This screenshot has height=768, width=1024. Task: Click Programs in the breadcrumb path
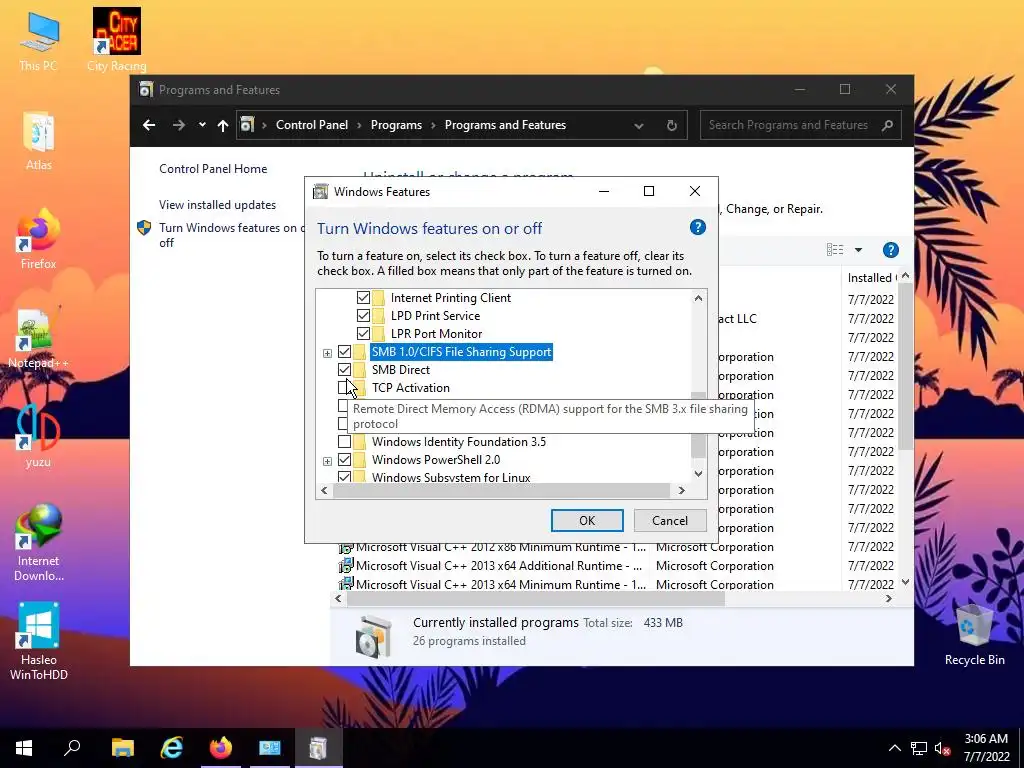pyautogui.click(x=396, y=125)
